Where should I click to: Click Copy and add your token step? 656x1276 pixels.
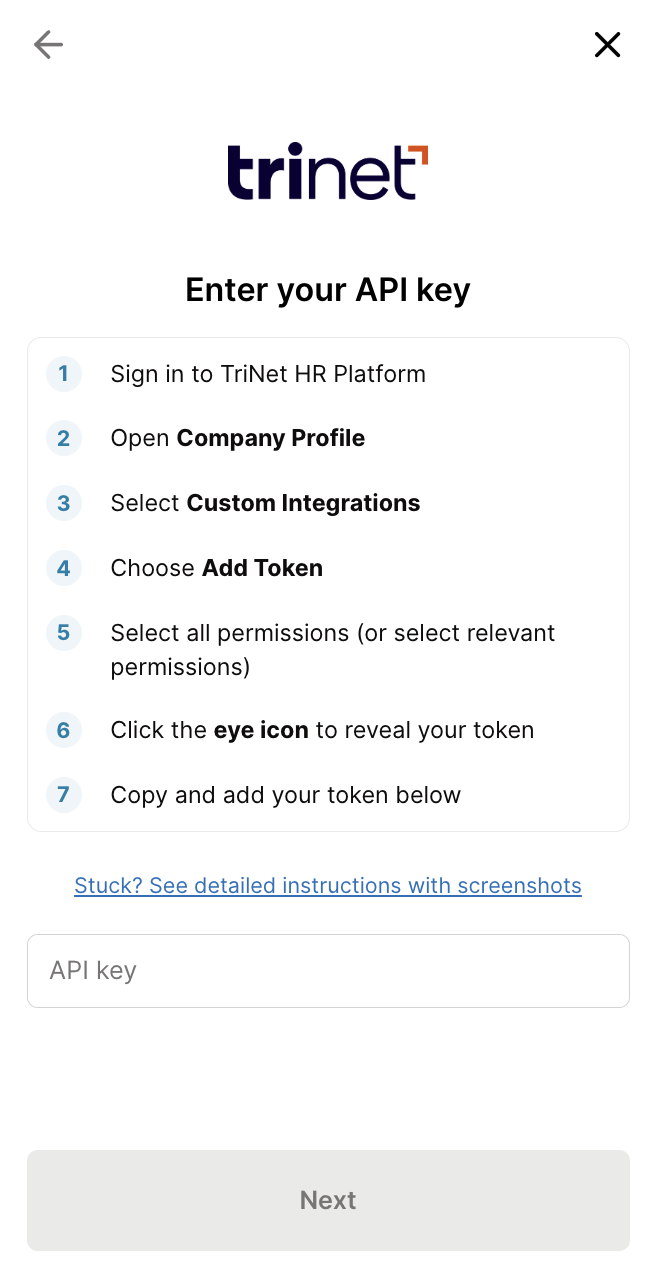point(286,796)
